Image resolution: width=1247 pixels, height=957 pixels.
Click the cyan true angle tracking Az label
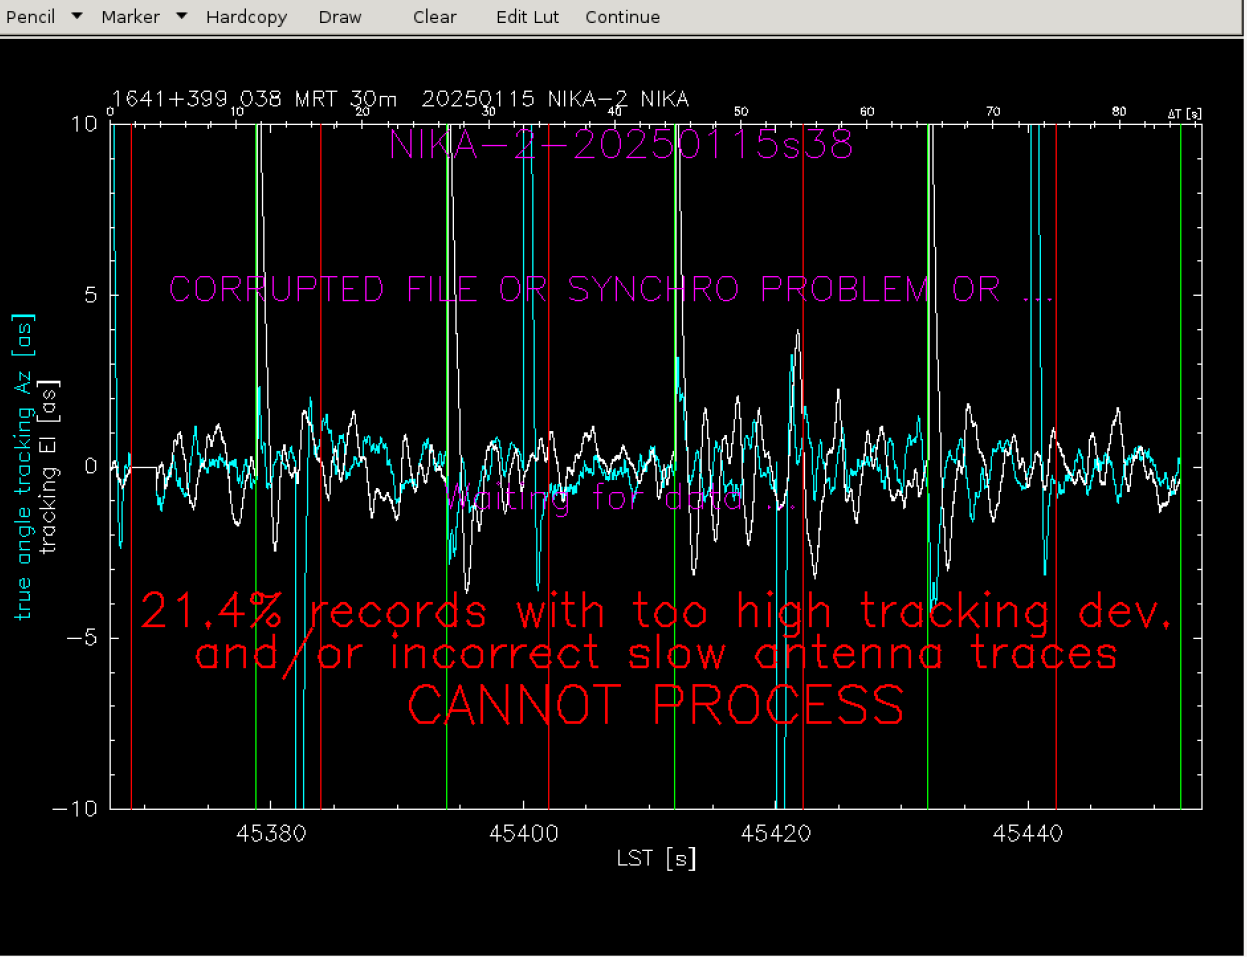coord(23,467)
